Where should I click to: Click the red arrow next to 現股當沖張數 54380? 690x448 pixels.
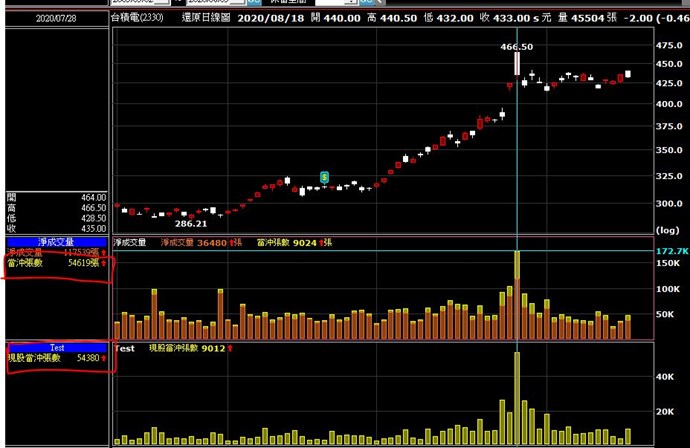click(x=103, y=357)
